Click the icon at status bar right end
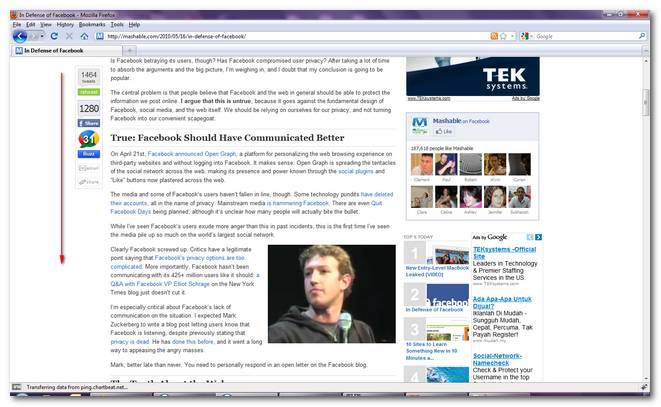This screenshot has width=661, height=407. point(644,387)
